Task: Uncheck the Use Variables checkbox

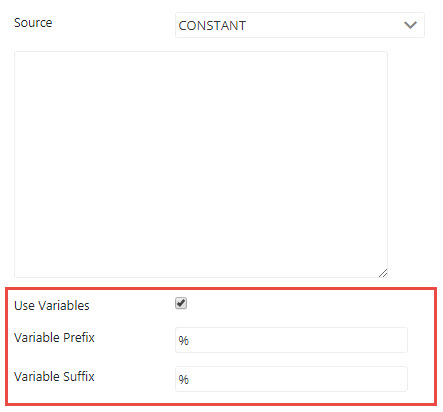Action: tap(181, 303)
